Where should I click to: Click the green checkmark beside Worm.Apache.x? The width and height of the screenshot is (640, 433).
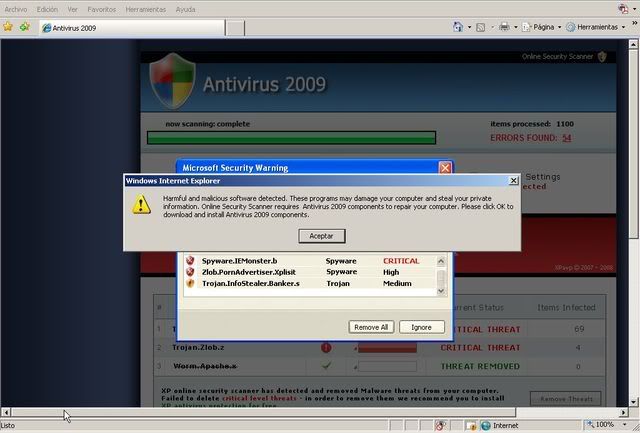(x=326, y=366)
